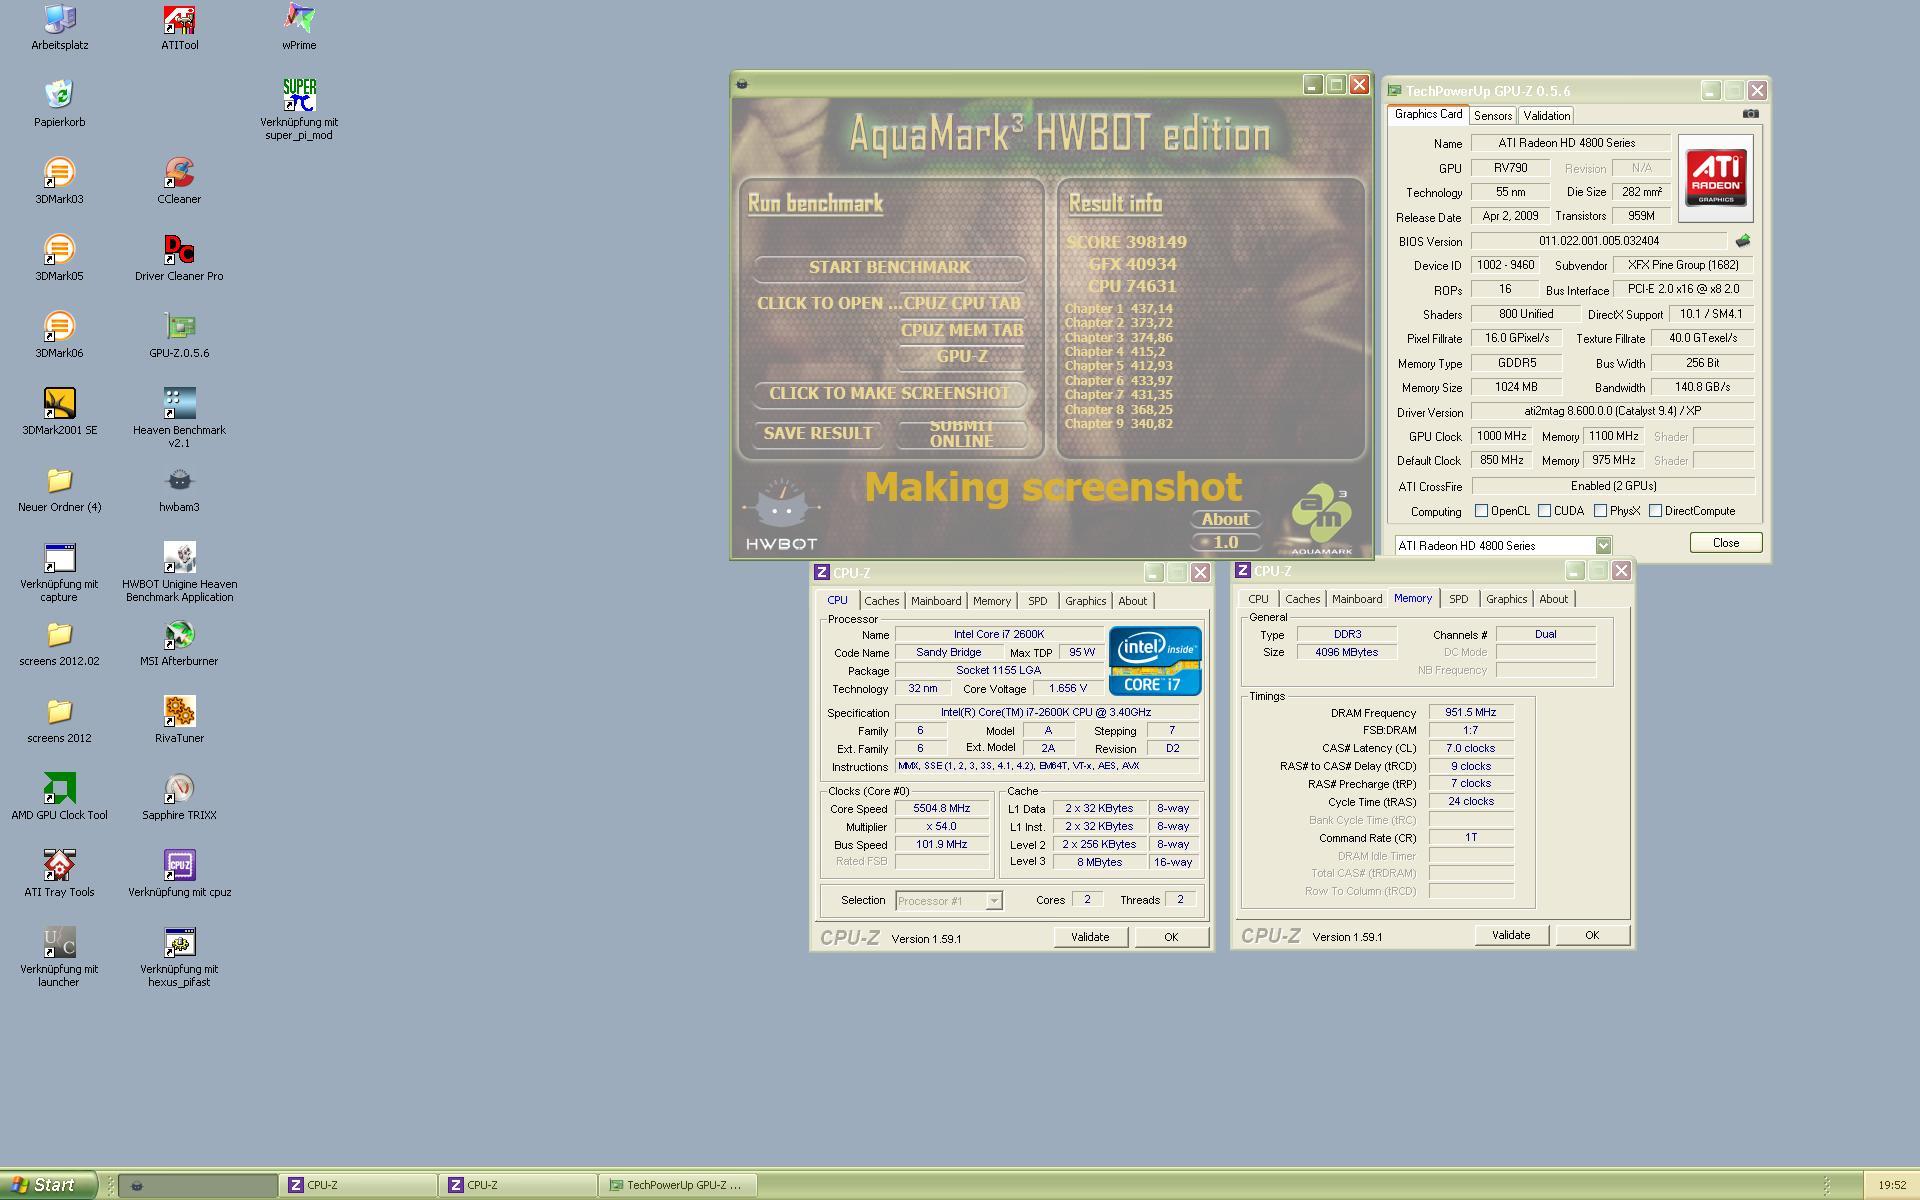Screen dimensions: 1920x1200
Task: Toggle the PhysX checkbox in GPU-Z
Action: tap(1601, 511)
